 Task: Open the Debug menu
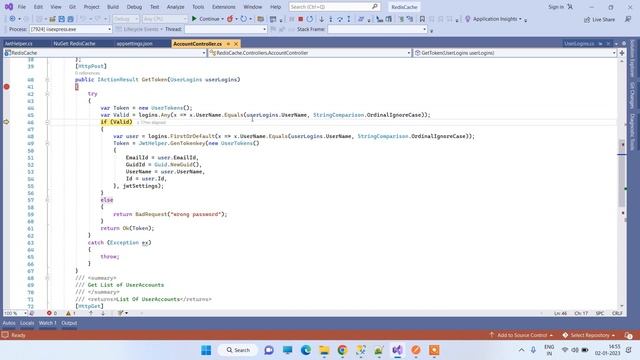(134, 7)
